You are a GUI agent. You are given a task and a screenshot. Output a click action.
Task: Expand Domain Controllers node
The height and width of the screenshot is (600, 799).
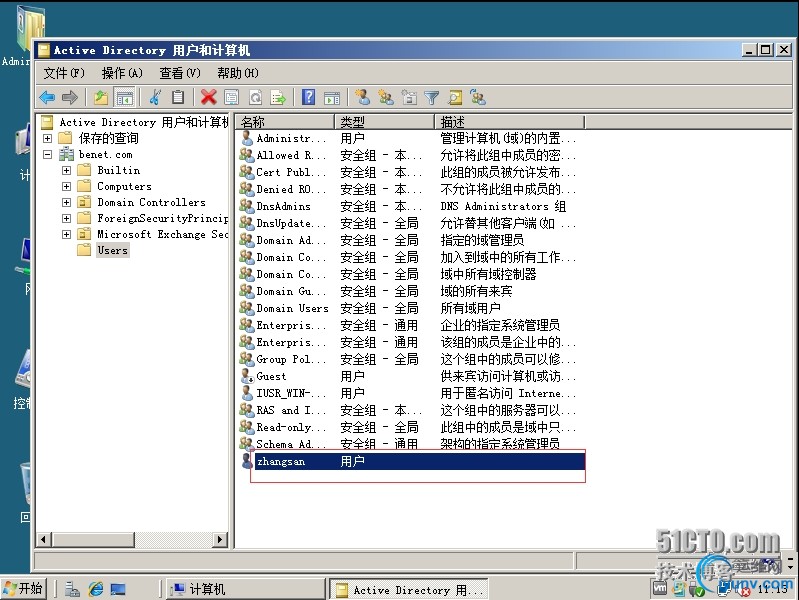coord(66,202)
